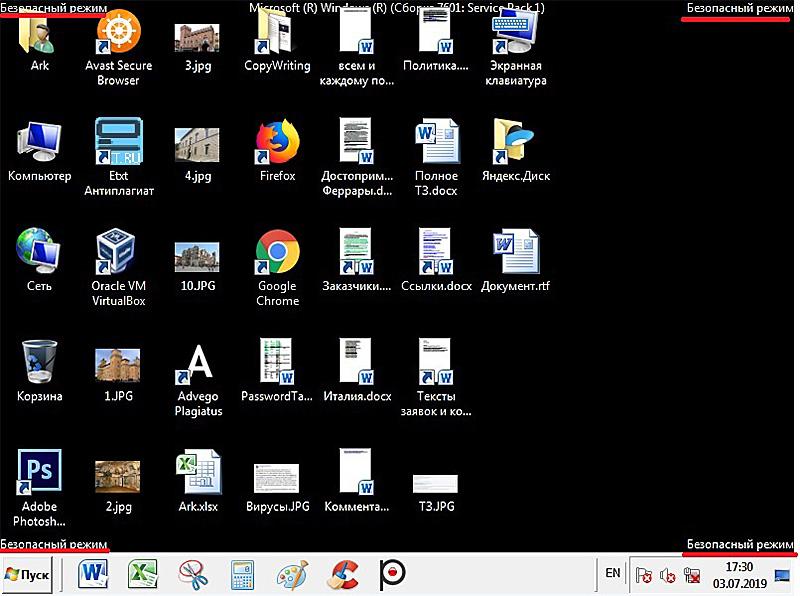Switch the EN input language indicator
Screen dimensions: 800x596
click(x=613, y=573)
